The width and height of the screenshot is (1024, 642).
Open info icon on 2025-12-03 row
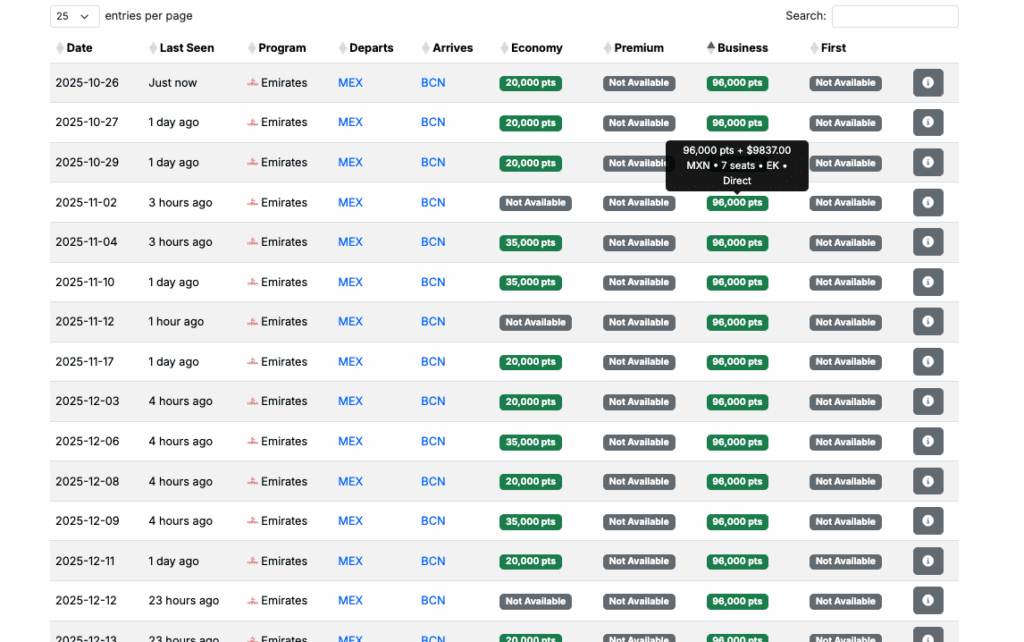927,401
